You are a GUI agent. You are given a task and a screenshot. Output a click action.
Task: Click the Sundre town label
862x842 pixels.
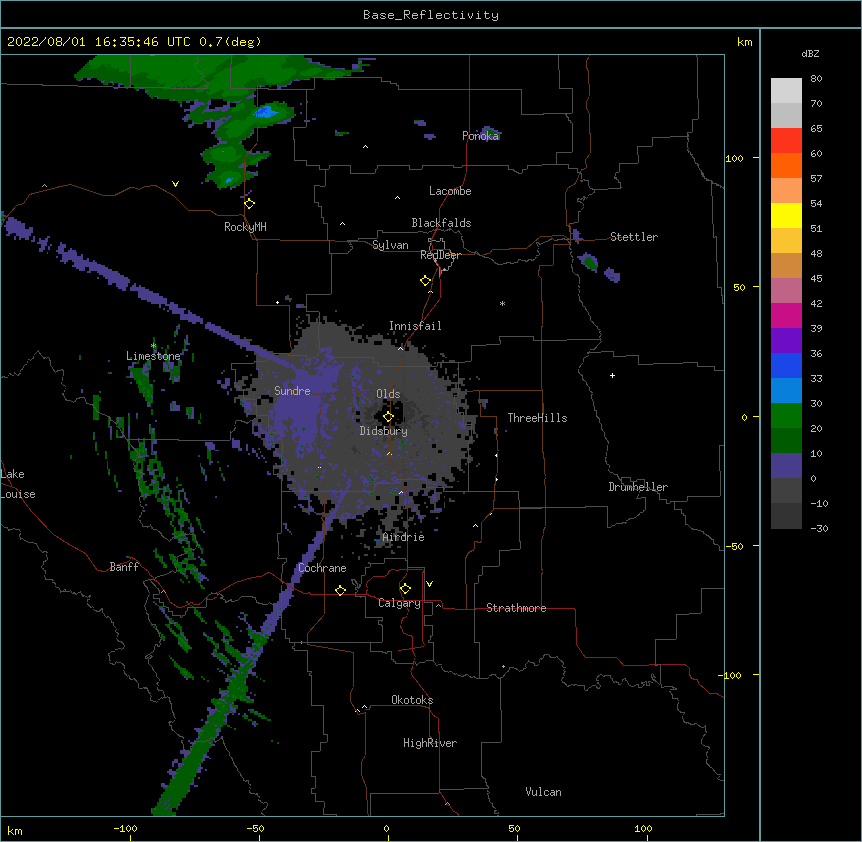click(292, 391)
